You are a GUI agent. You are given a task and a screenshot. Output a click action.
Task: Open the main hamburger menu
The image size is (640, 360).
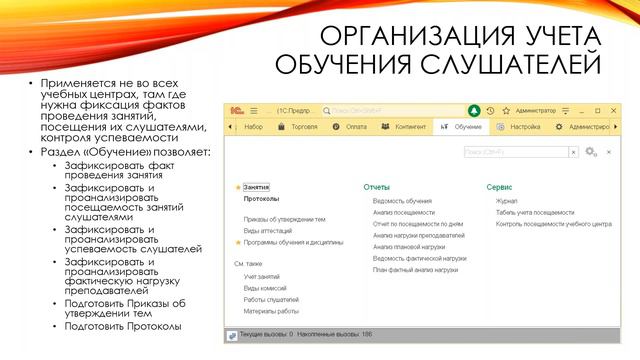click(x=254, y=111)
